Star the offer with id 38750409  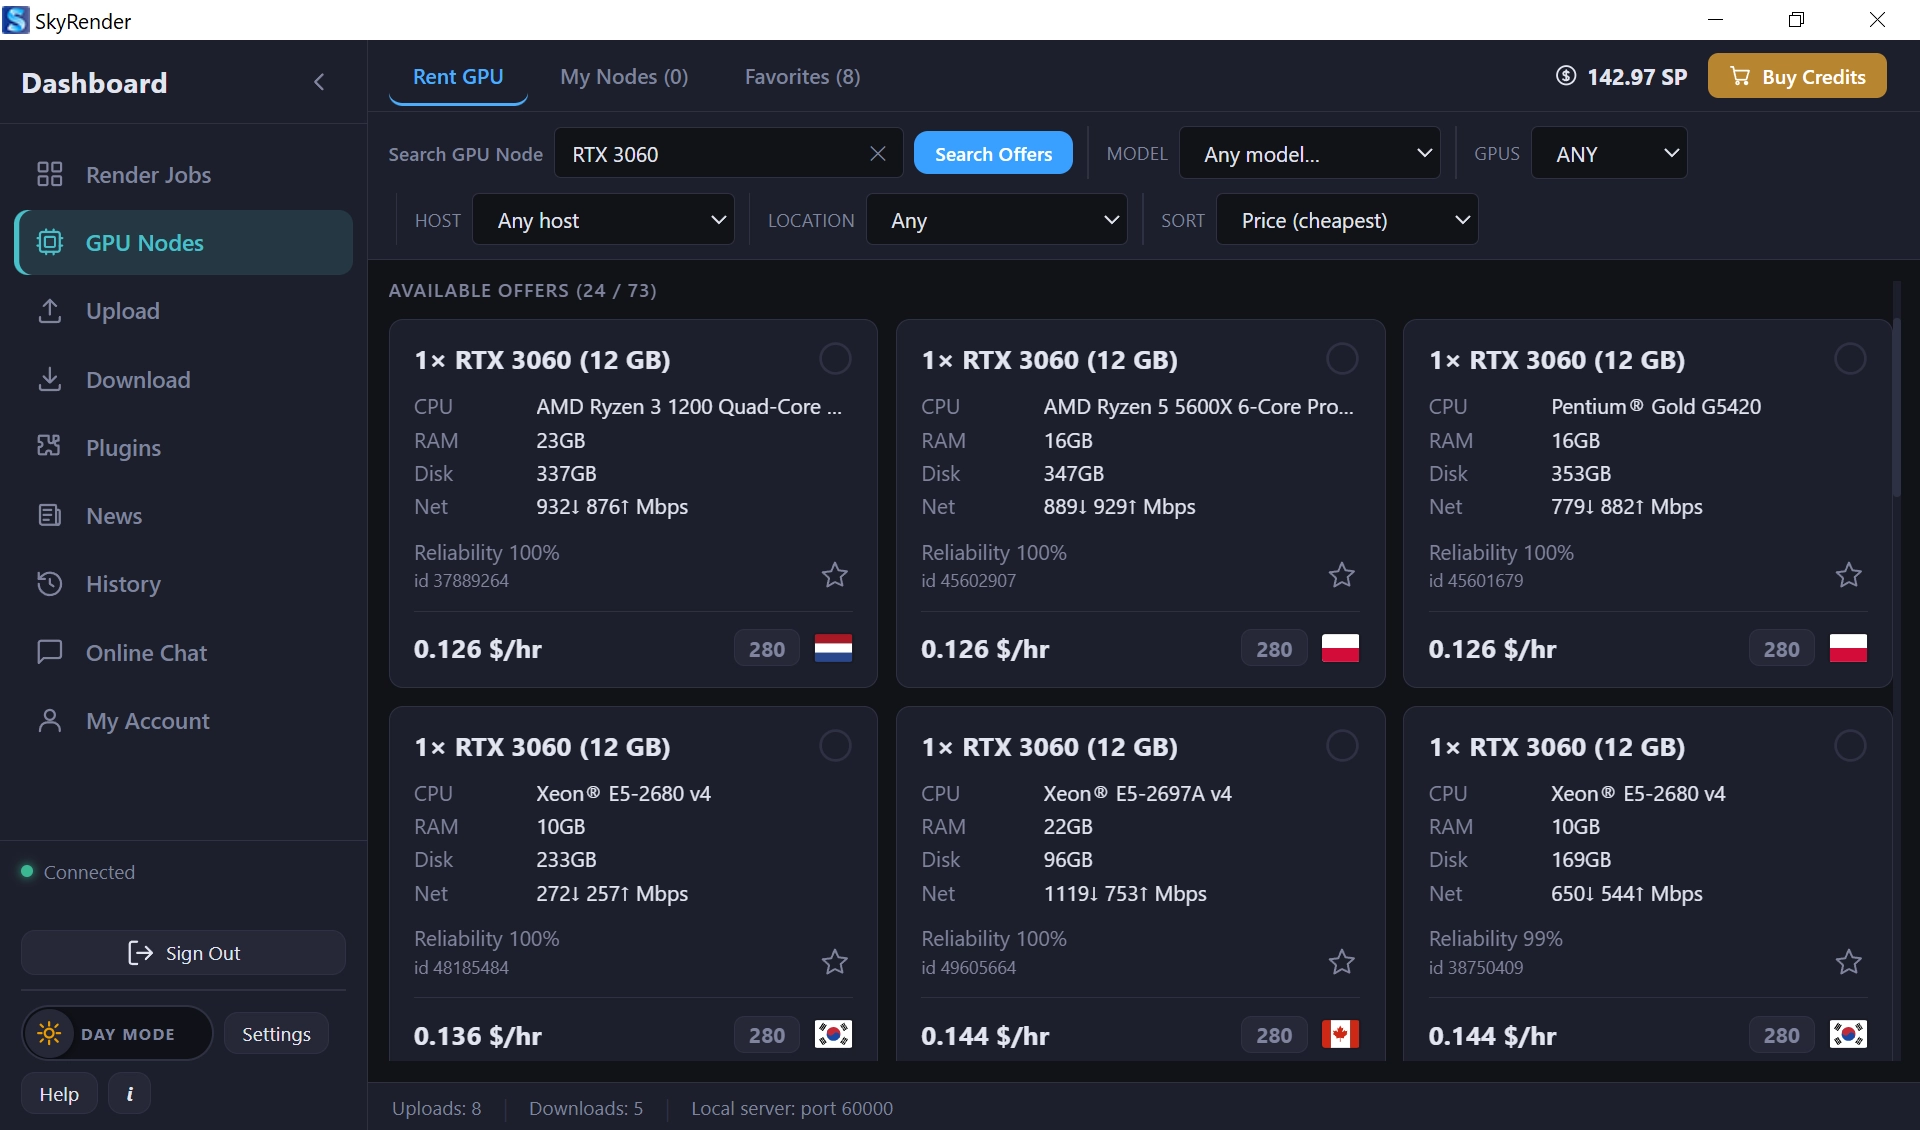(1848, 962)
